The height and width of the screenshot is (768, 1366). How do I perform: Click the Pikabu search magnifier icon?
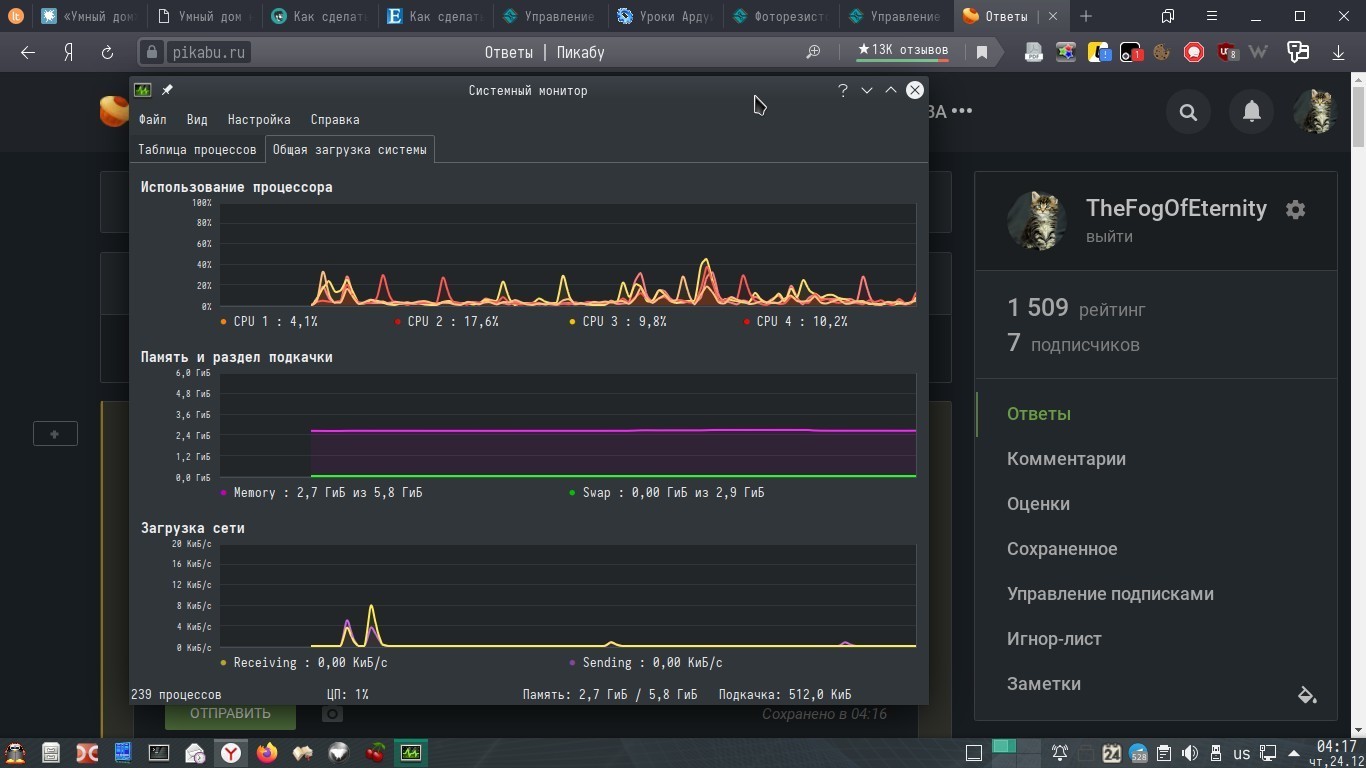point(1188,112)
